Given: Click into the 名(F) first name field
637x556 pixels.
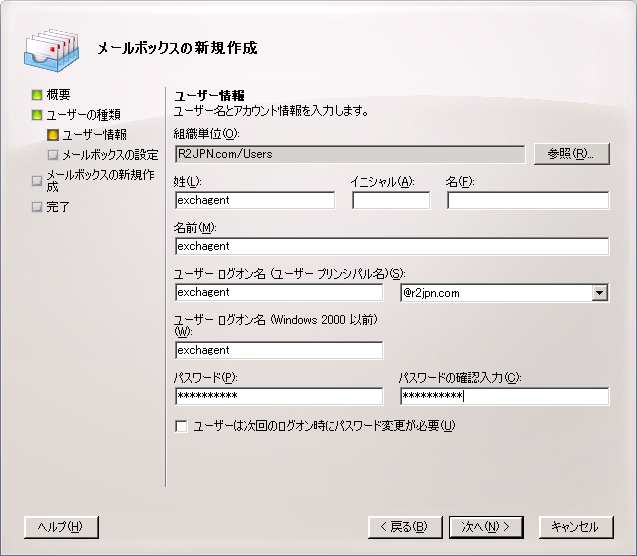Looking at the screenshot, I should (528, 200).
